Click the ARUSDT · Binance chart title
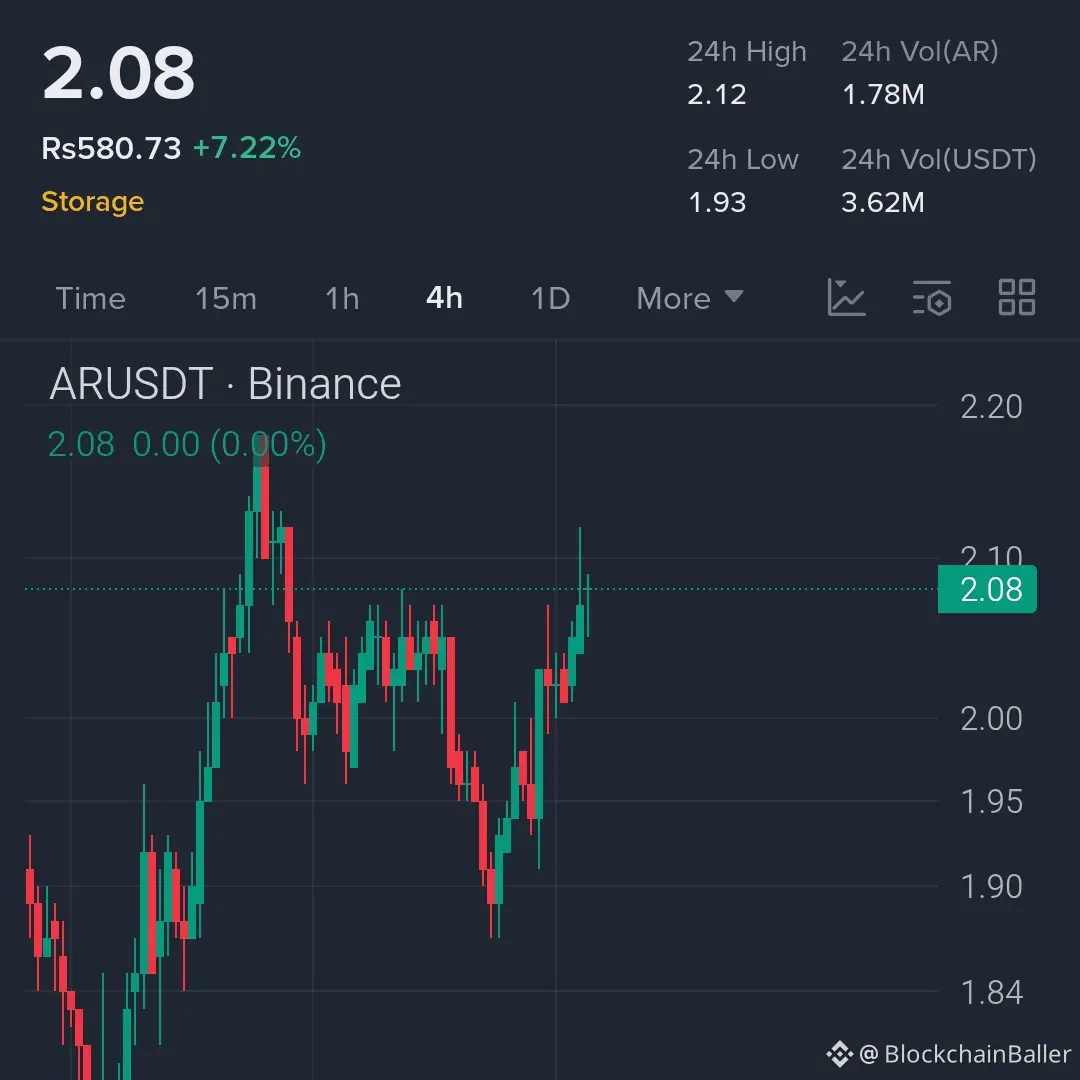This screenshot has width=1080, height=1080. 225,384
